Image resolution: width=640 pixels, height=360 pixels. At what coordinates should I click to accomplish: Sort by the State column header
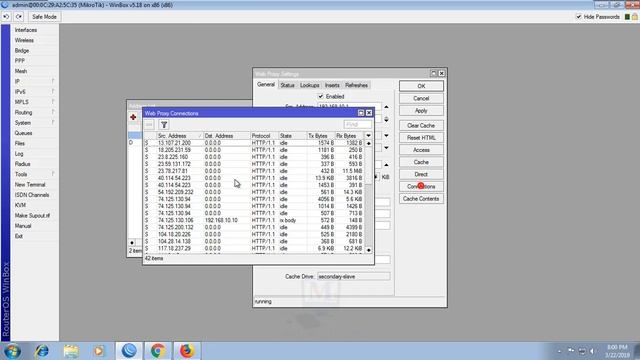292,136
